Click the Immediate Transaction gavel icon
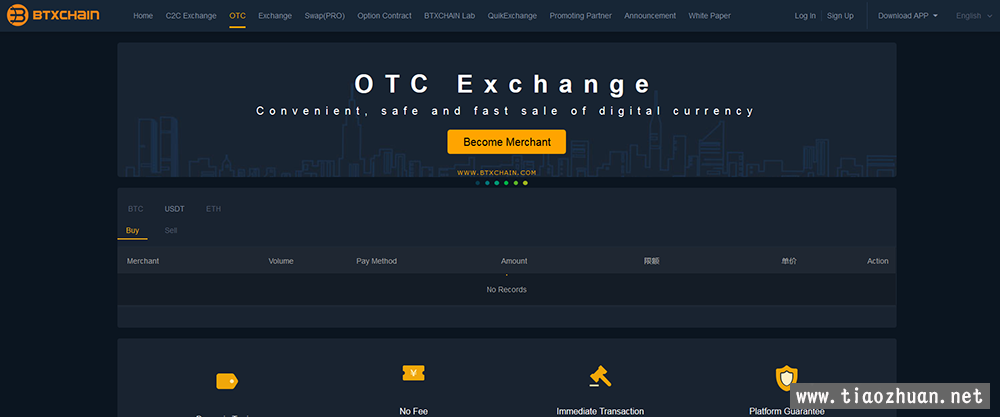Screen dimensions: 1000x417 599,376
